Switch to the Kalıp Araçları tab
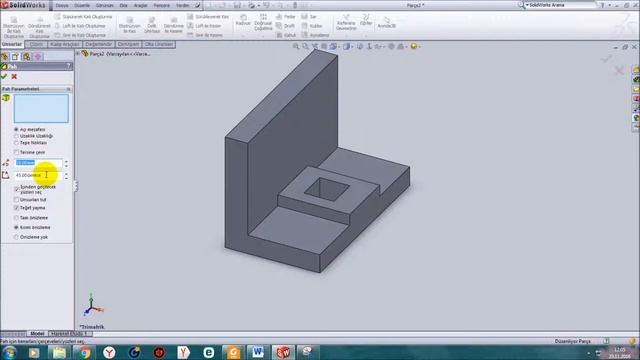640x360 pixels. (x=65, y=44)
